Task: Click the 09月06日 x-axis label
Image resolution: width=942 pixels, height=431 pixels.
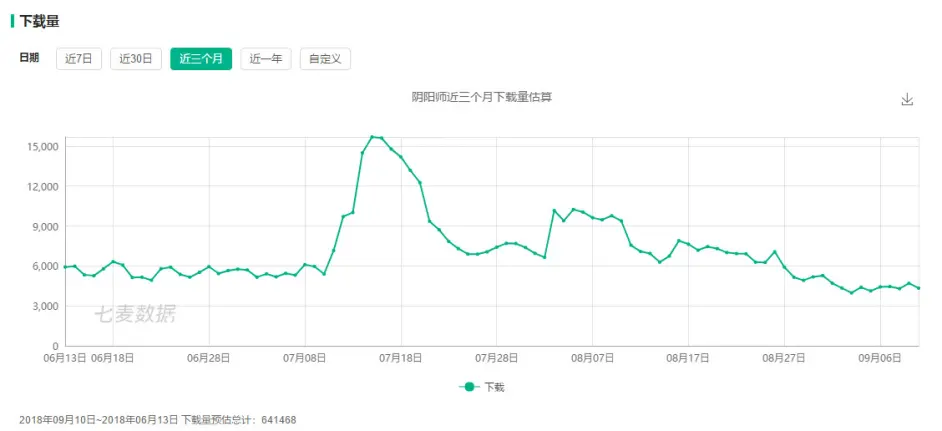Action: (x=880, y=358)
